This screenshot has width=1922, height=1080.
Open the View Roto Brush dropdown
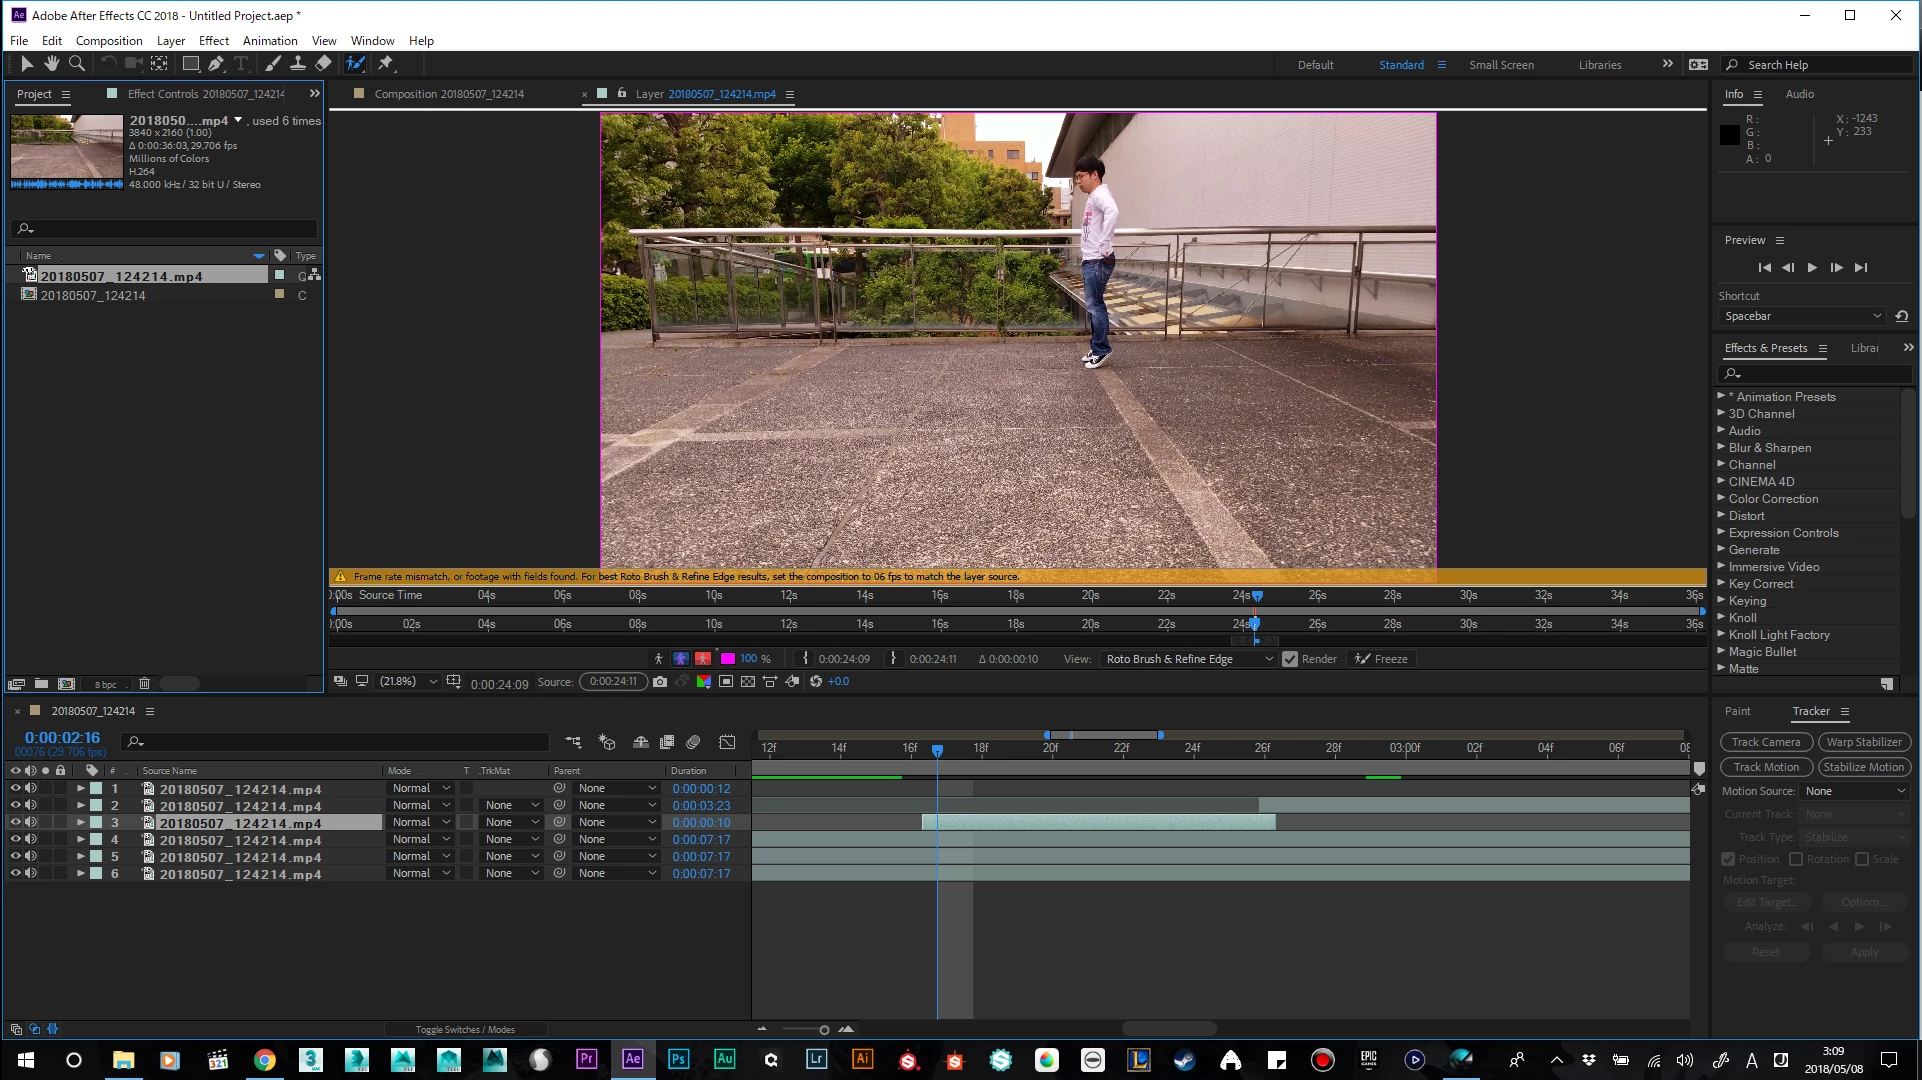[x=1189, y=659]
